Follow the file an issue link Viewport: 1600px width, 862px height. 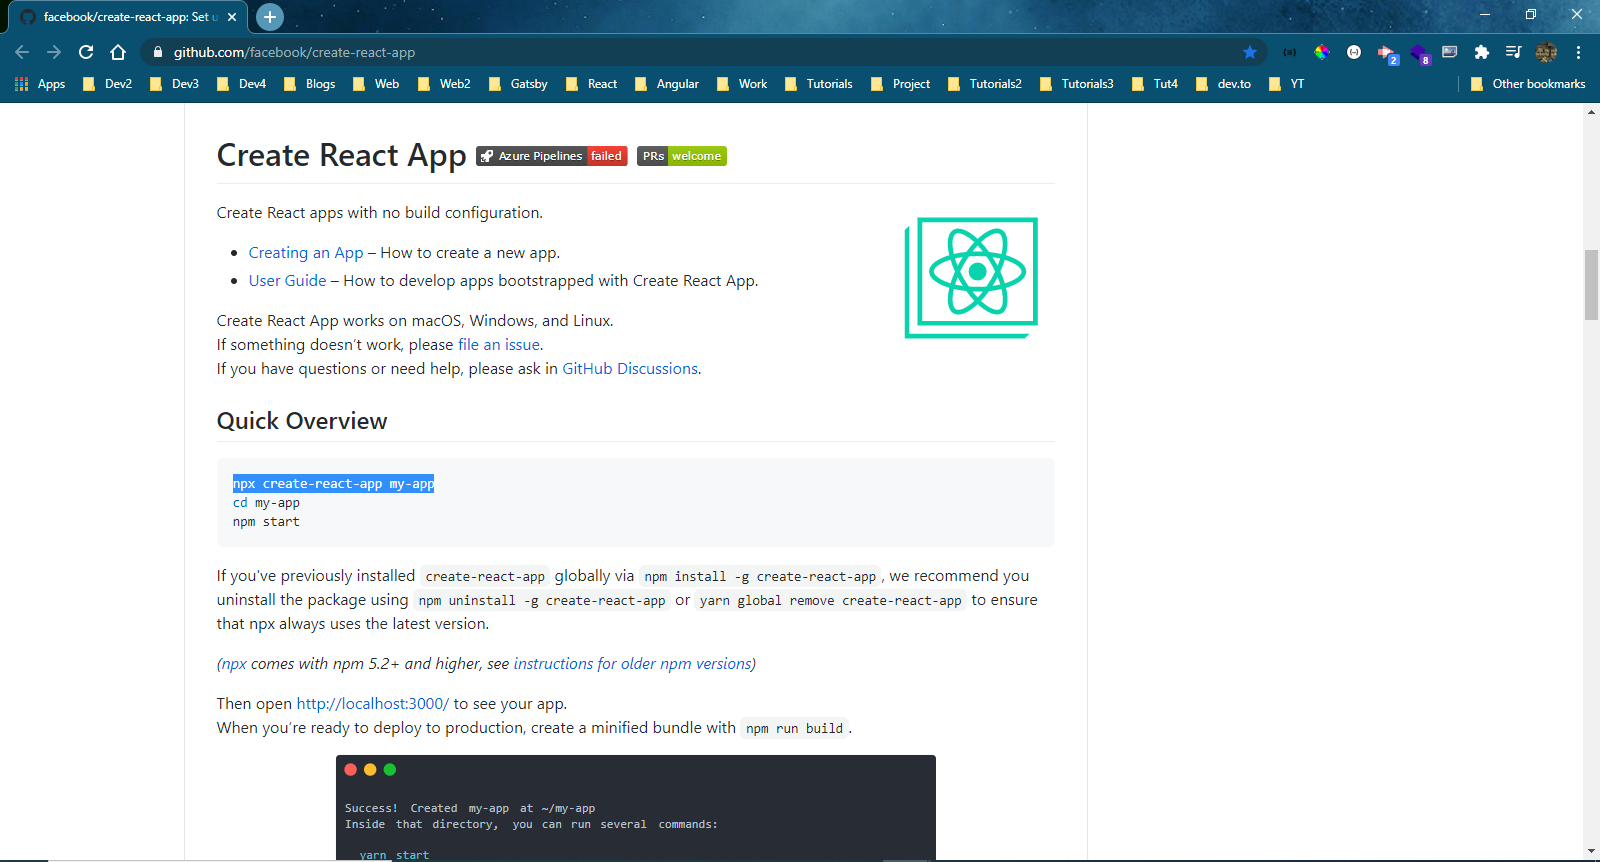pos(499,345)
